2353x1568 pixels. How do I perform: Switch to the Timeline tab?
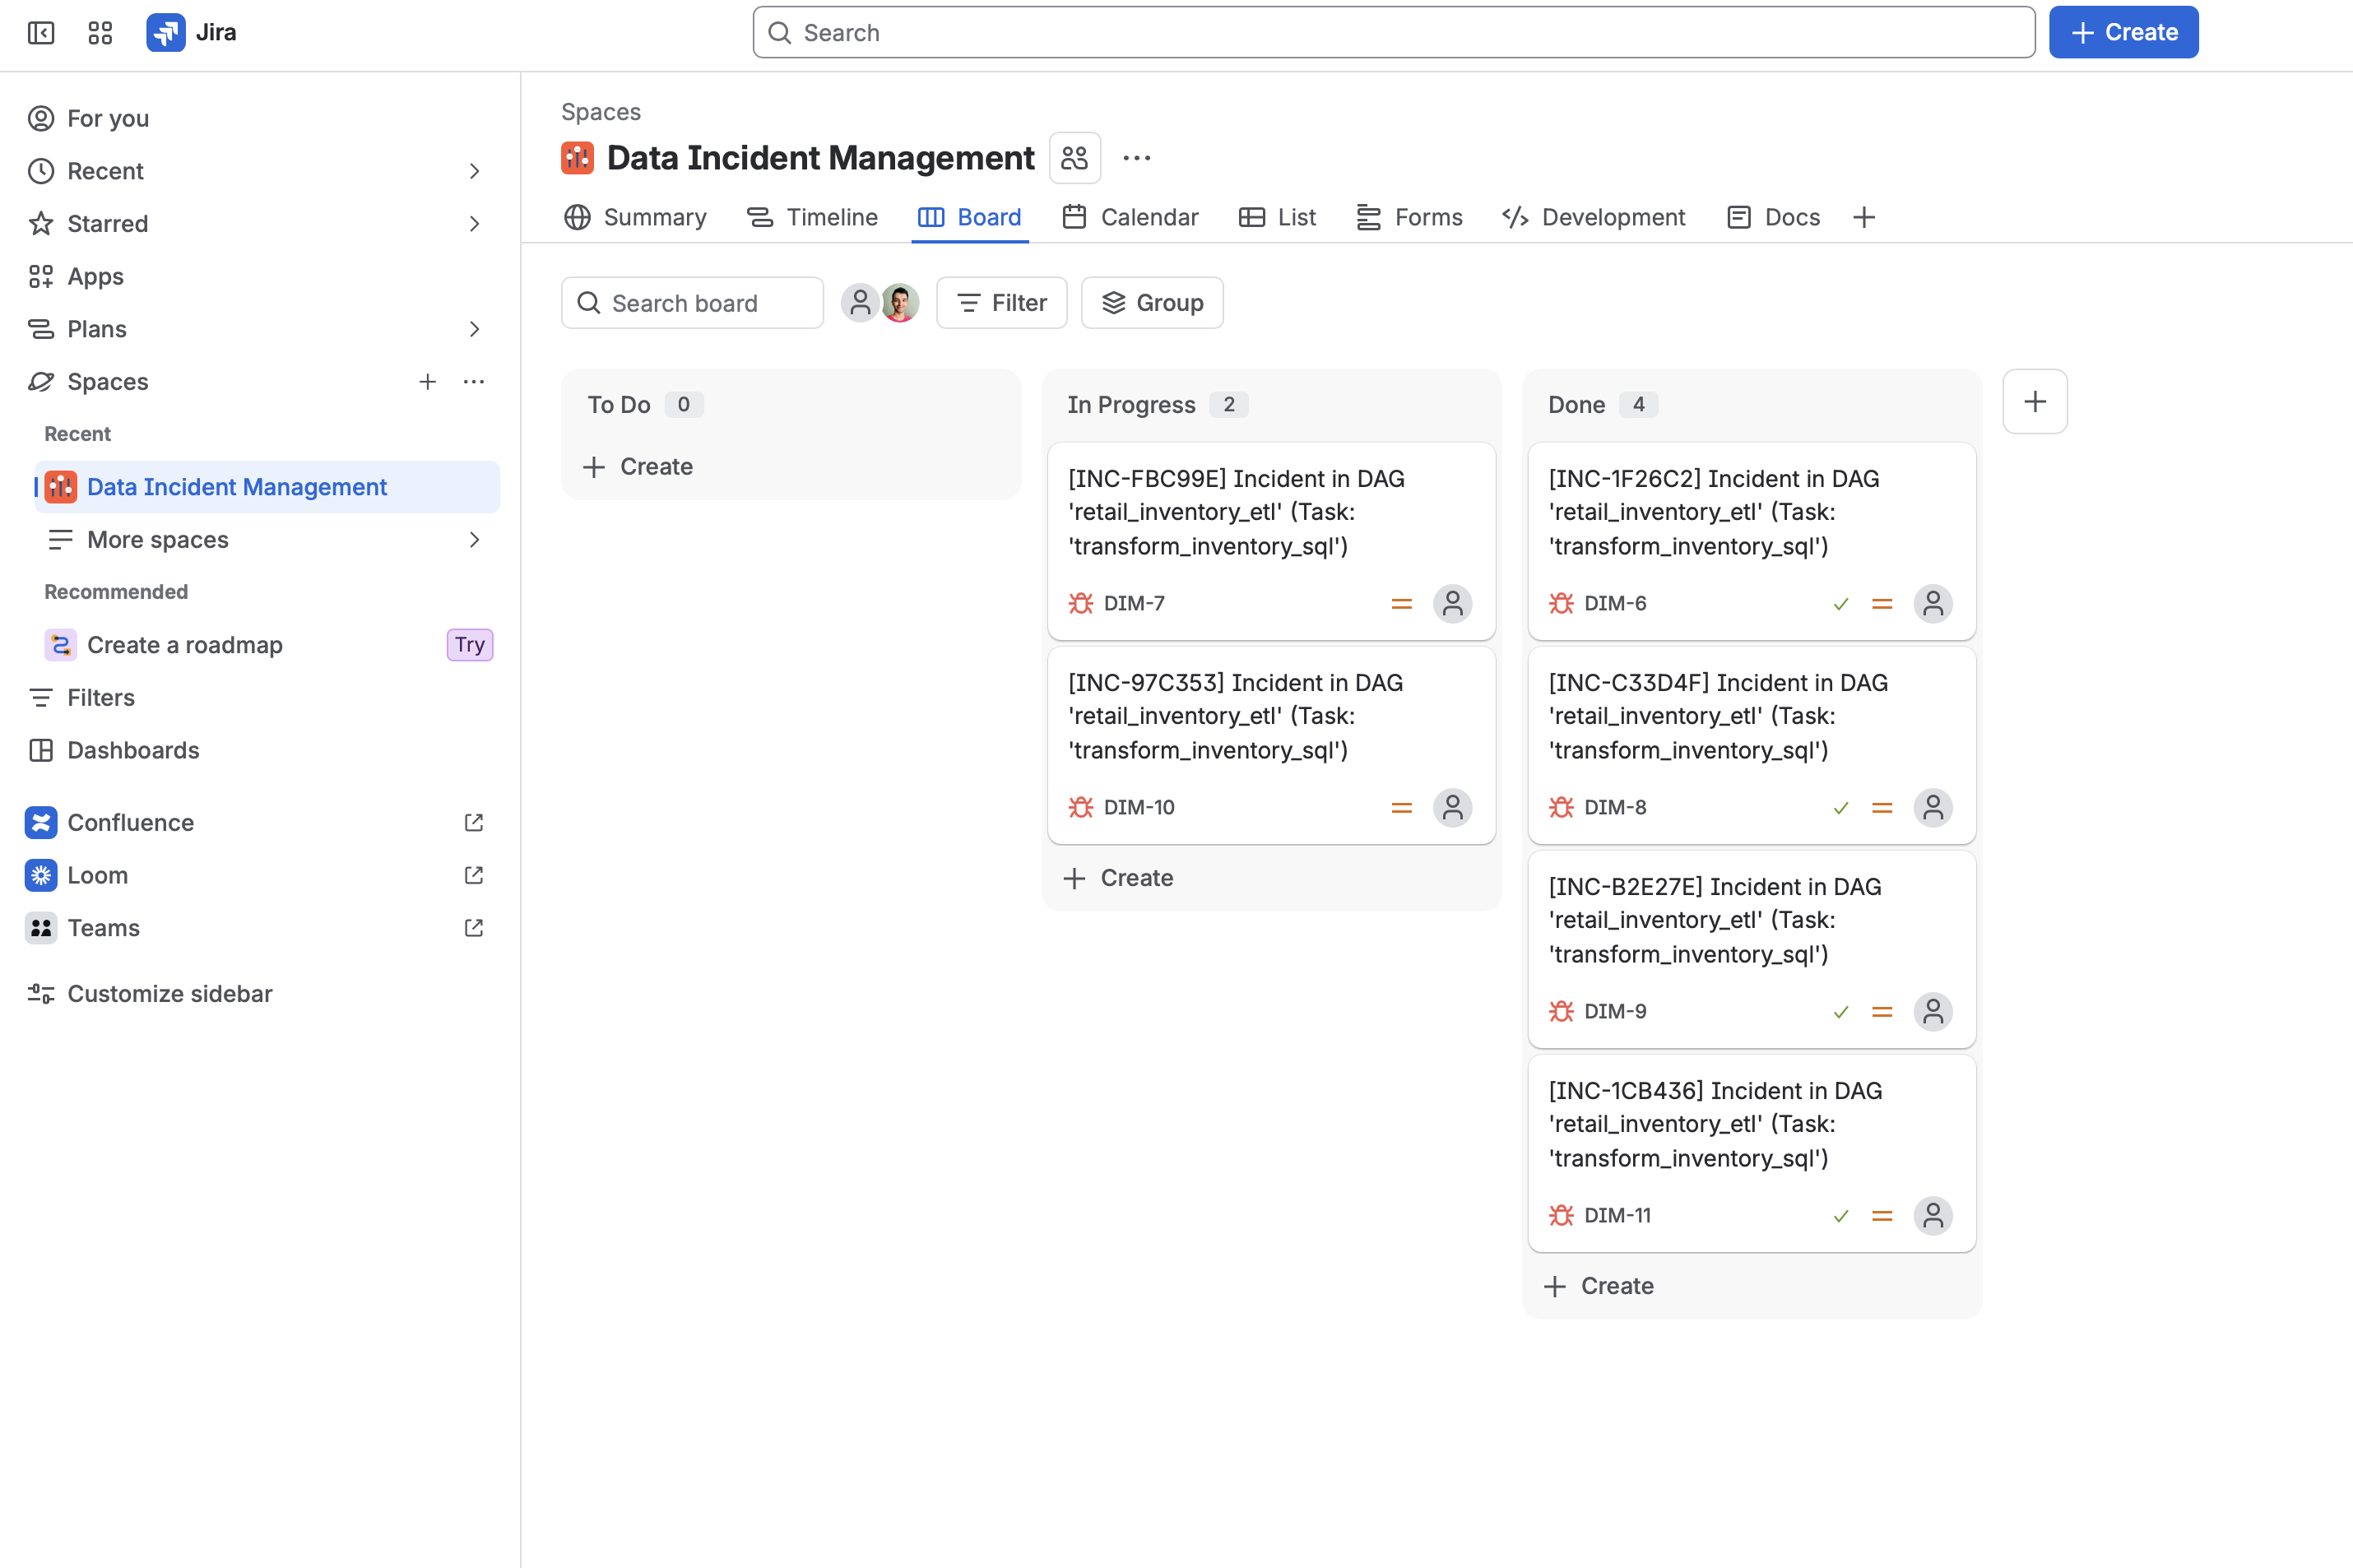(813, 218)
